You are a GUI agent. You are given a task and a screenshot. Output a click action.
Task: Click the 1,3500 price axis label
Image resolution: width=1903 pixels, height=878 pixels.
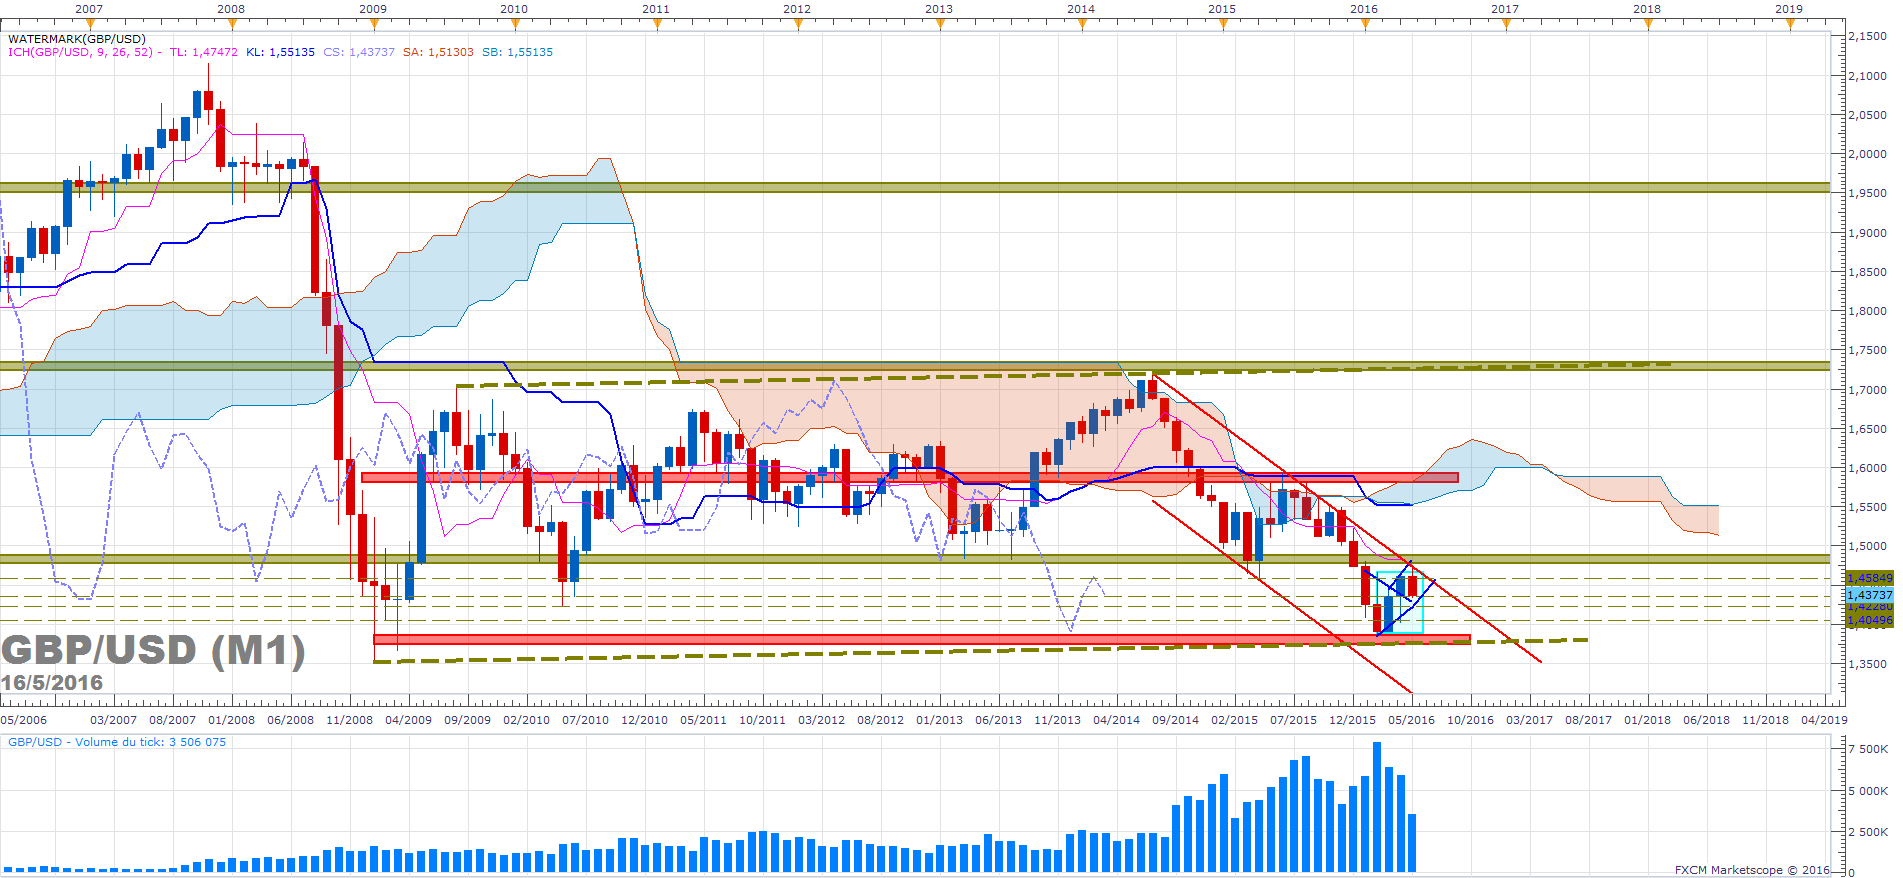pos(1868,664)
